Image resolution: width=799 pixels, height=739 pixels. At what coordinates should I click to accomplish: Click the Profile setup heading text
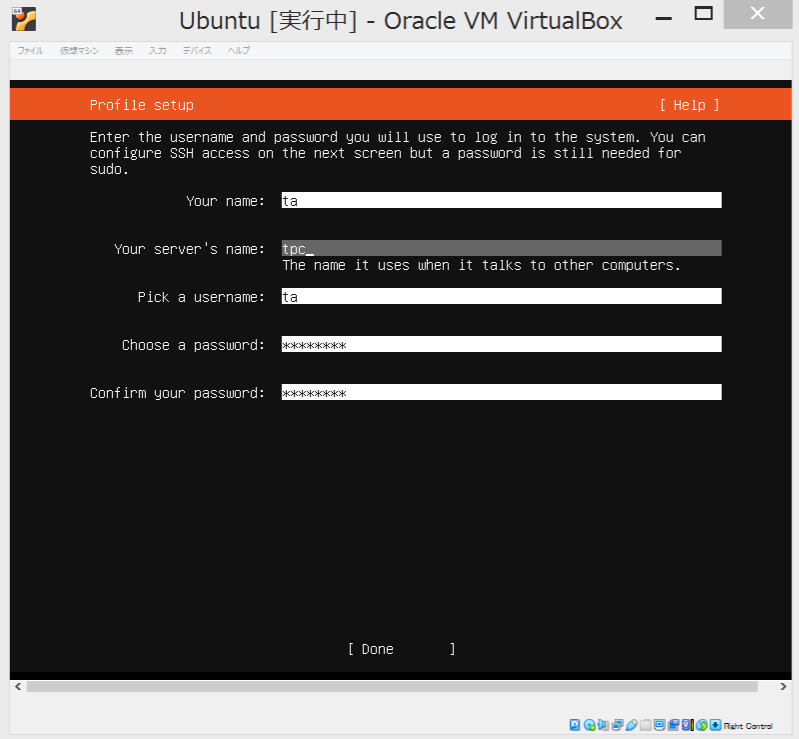tap(142, 105)
